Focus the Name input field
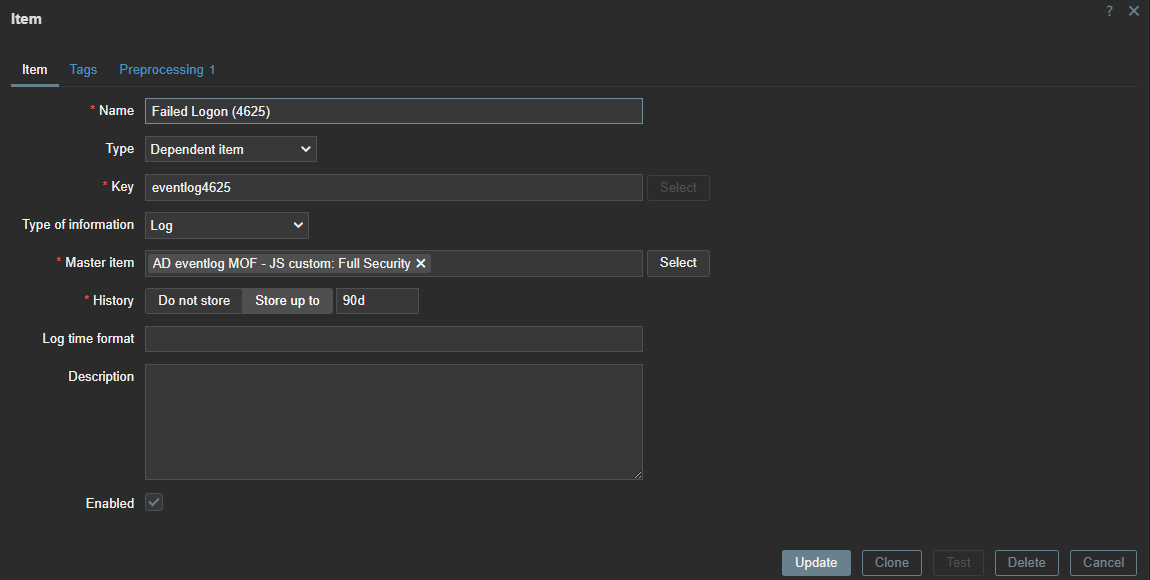This screenshot has height=580, width=1150. tap(394, 111)
